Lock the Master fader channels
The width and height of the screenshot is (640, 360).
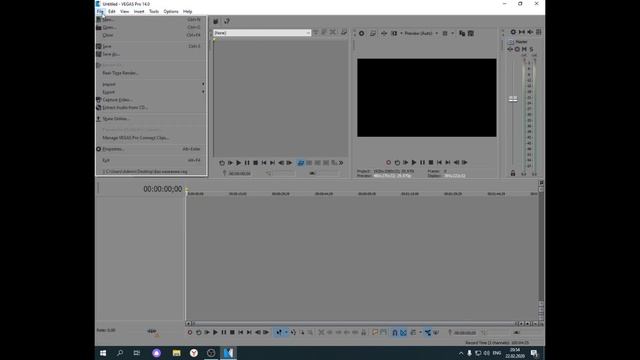513,173
